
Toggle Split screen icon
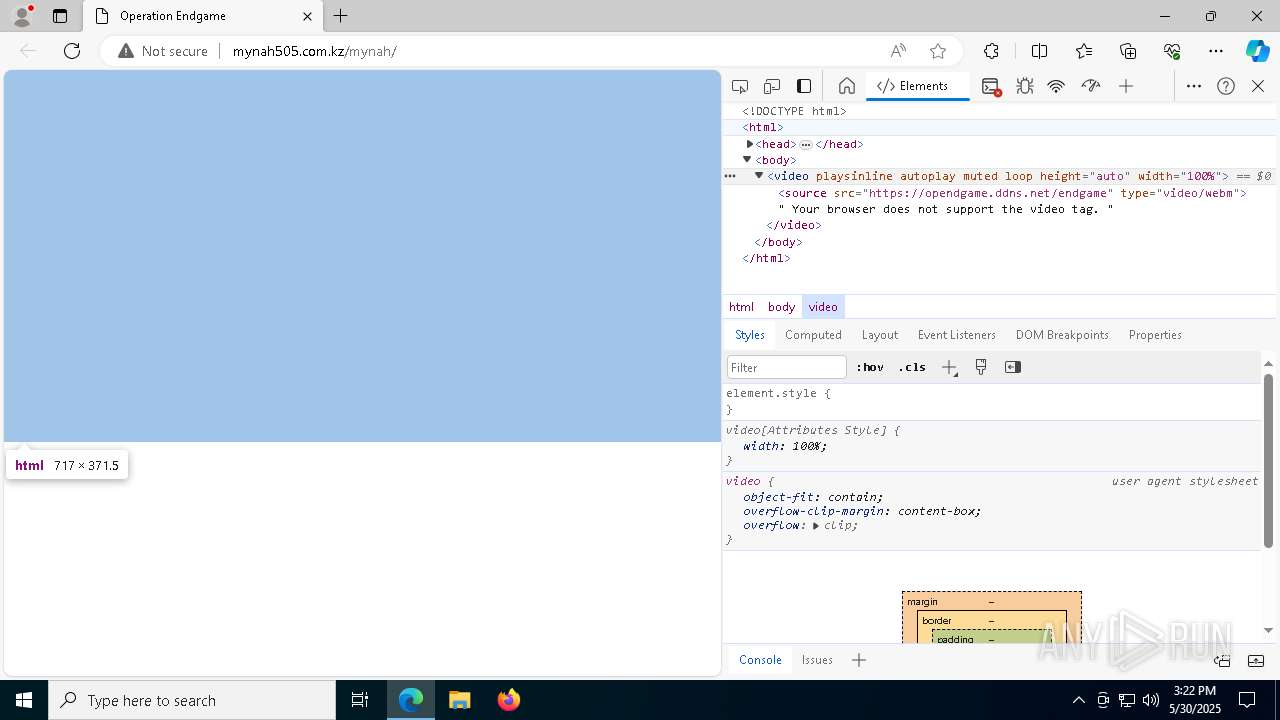tap(1039, 51)
